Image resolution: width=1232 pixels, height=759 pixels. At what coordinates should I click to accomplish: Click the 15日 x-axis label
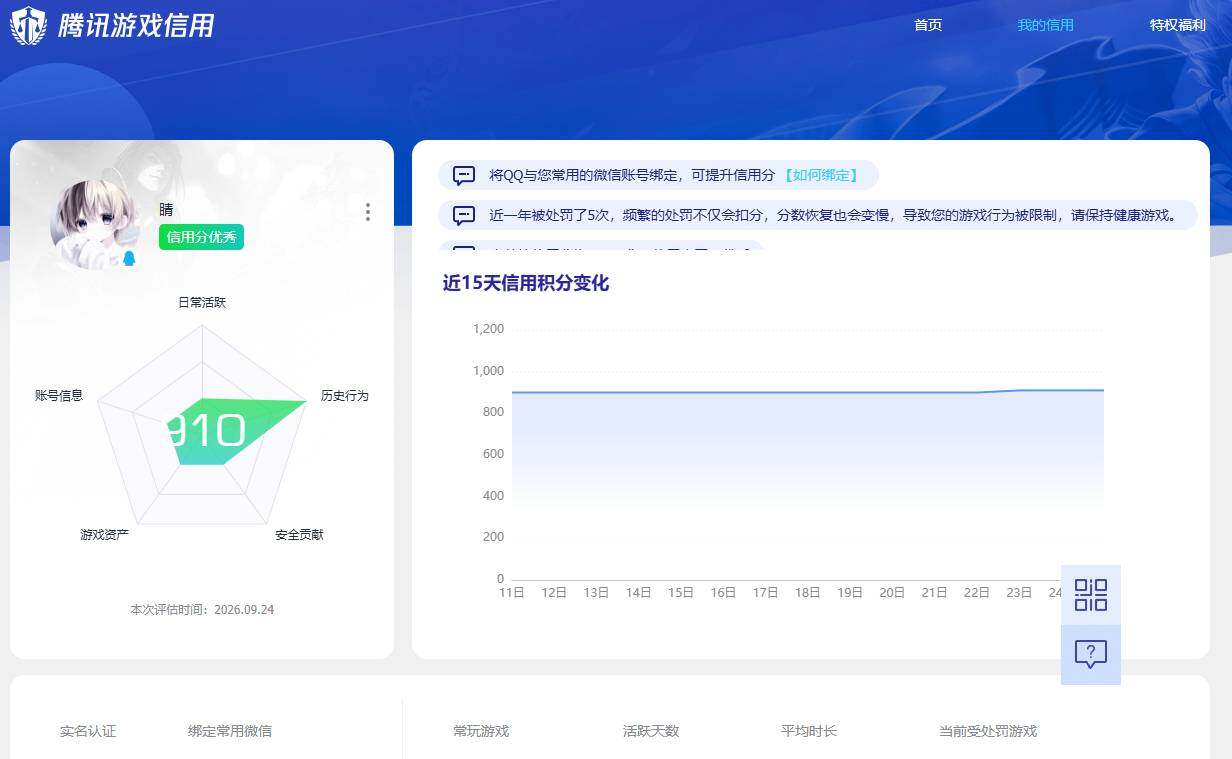tap(681, 592)
